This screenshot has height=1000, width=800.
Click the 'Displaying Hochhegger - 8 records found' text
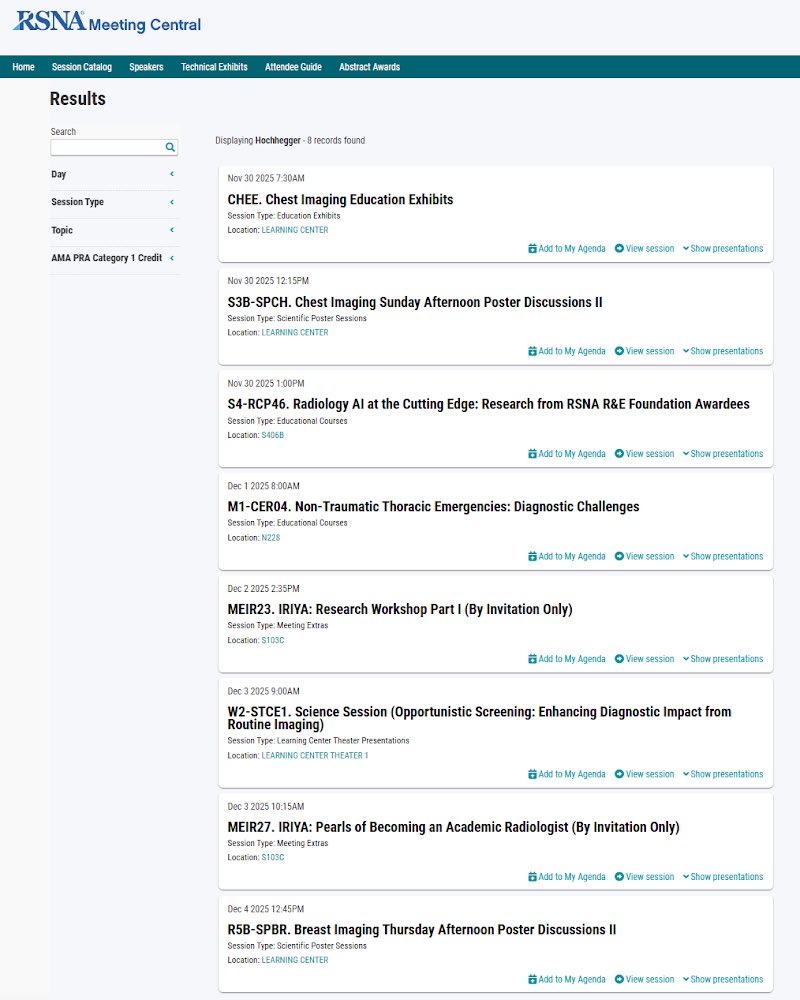pyautogui.click(x=290, y=140)
